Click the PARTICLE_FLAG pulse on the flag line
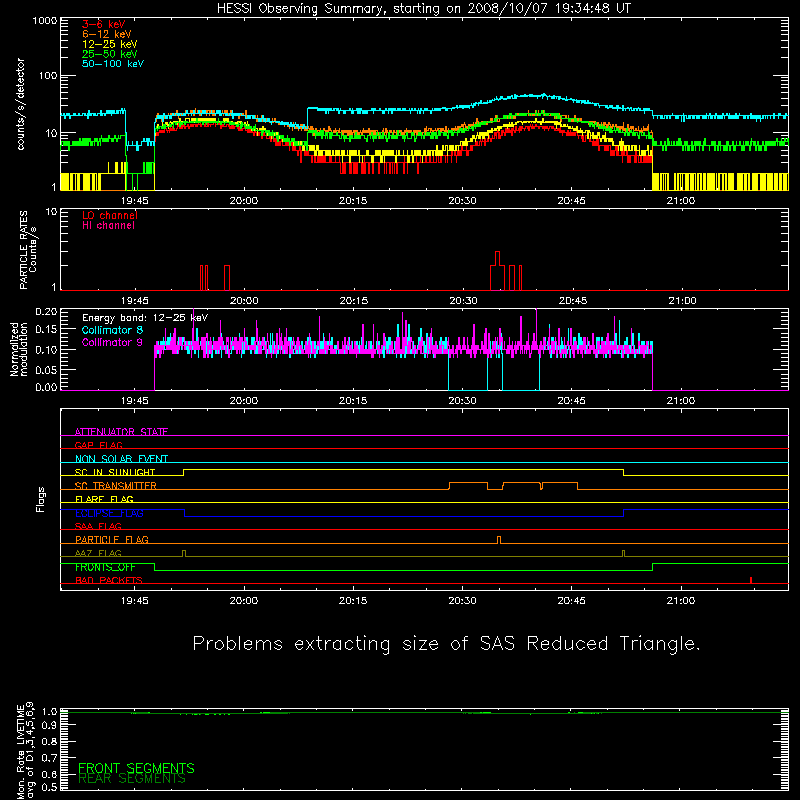Image resolution: width=800 pixels, height=800 pixels. point(499,540)
